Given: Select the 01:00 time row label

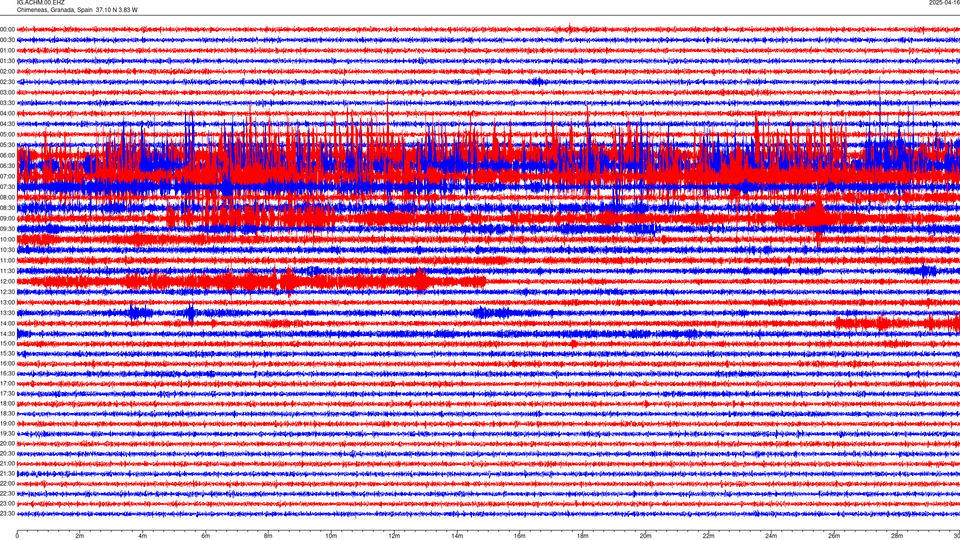Looking at the screenshot, I should coord(7,51).
